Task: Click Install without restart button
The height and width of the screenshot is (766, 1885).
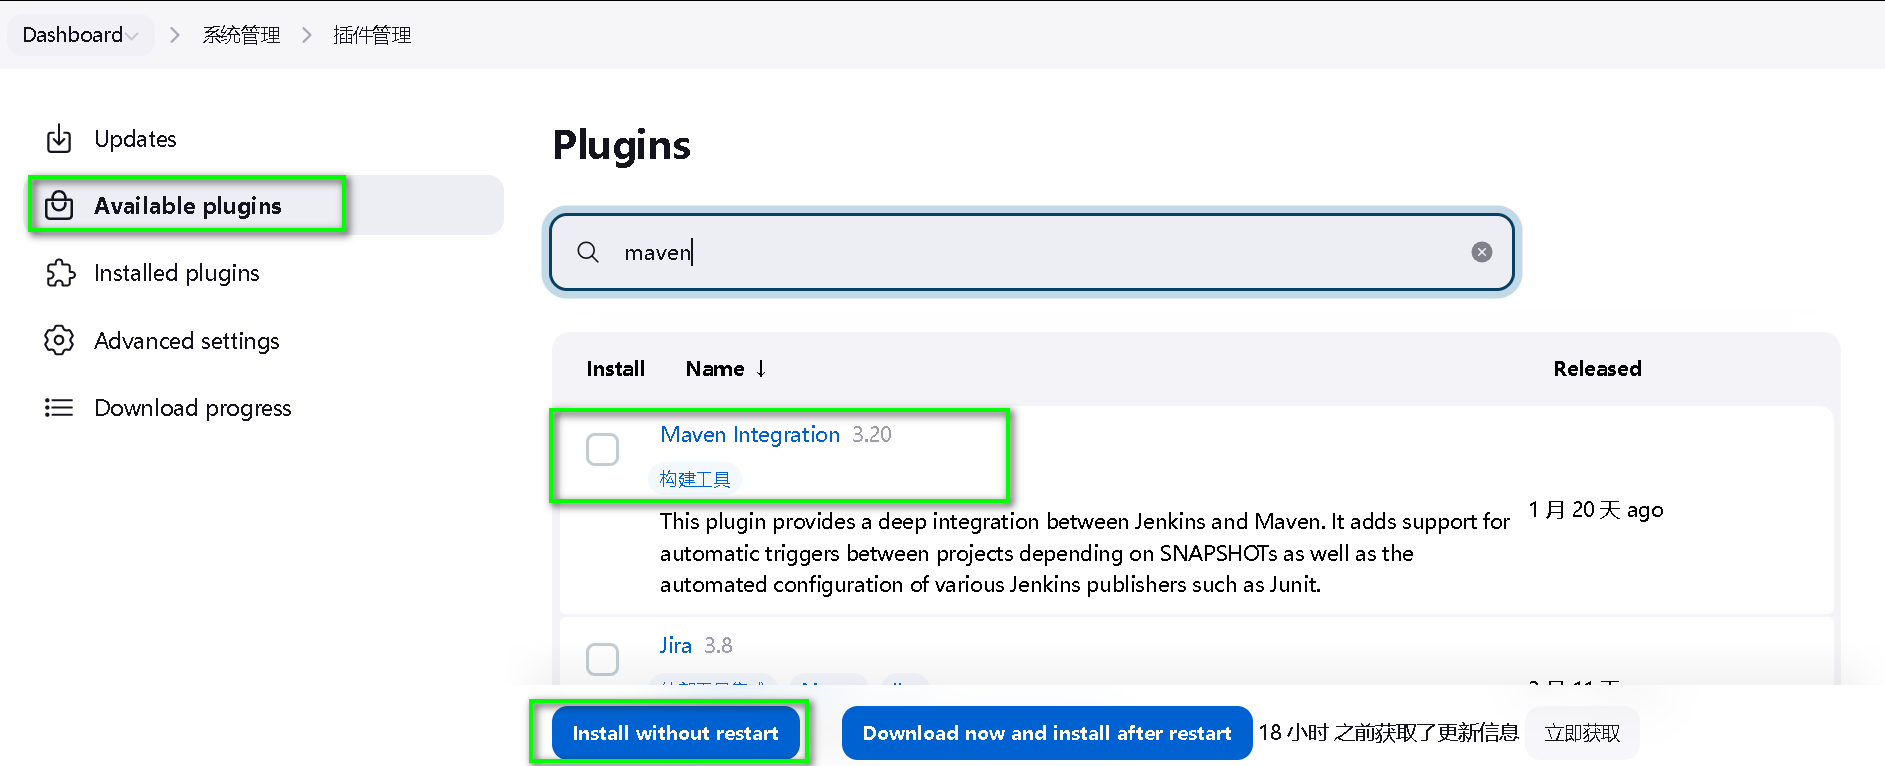Action: click(x=675, y=733)
